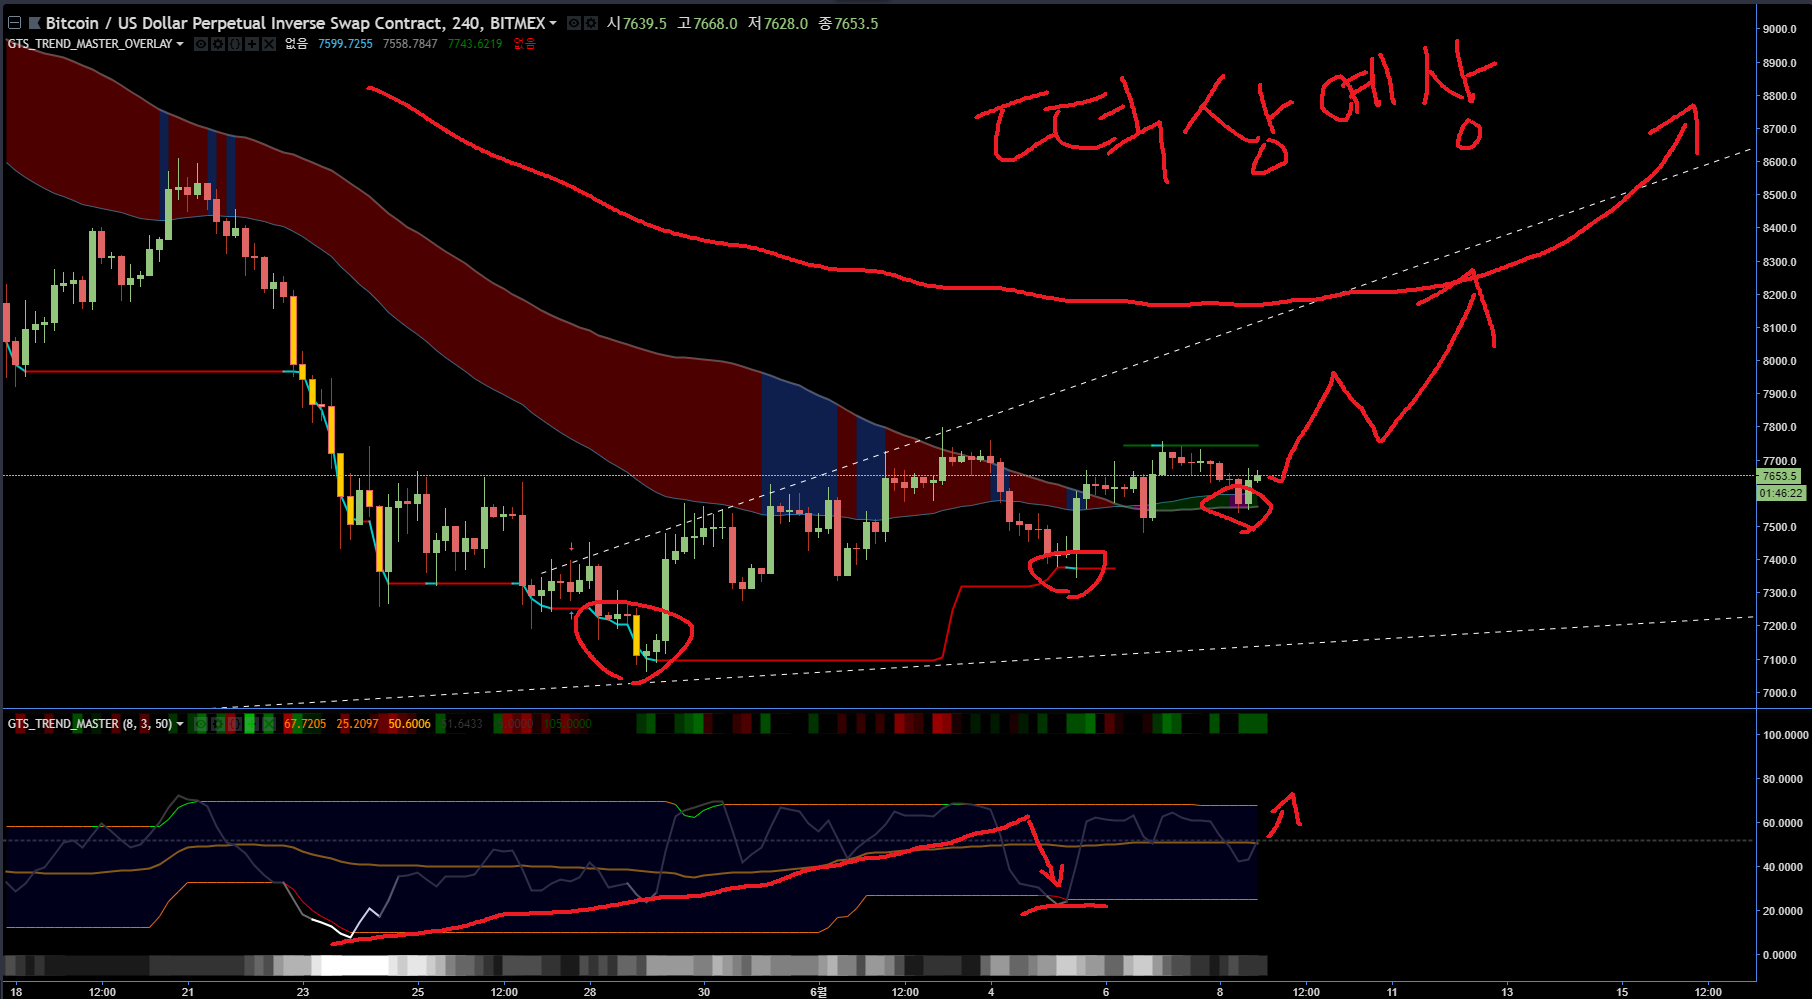Click the date label 15 on time axis
The width and height of the screenshot is (1812, 999).
click(x=1622, y=992)
